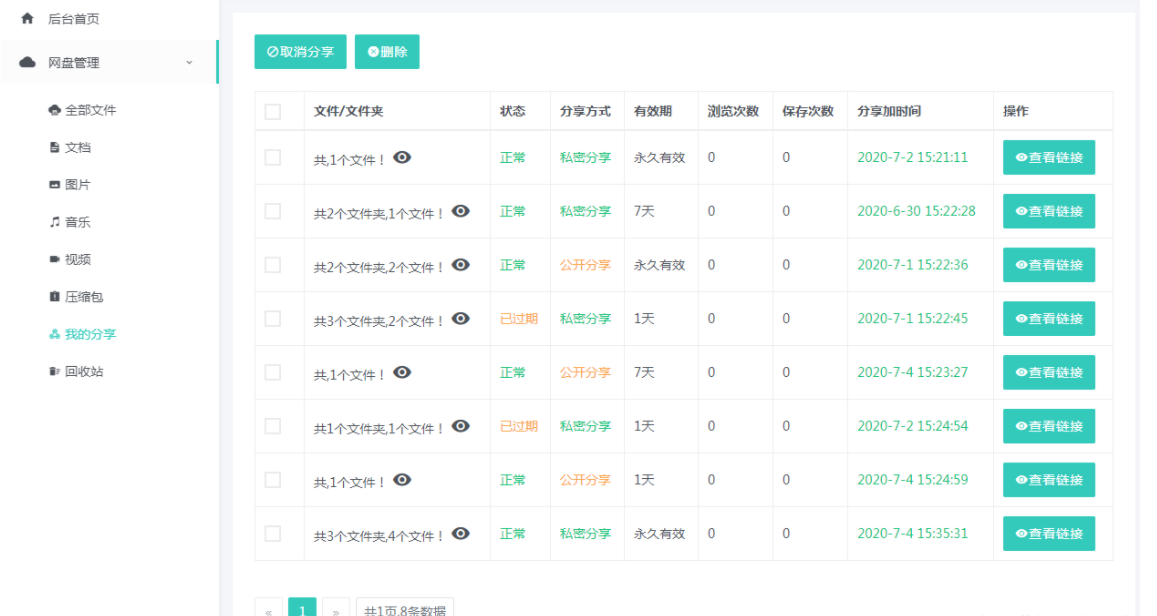1157x616 pixels.
Task: Go to previous page arrow
Action: coord(269,609)
